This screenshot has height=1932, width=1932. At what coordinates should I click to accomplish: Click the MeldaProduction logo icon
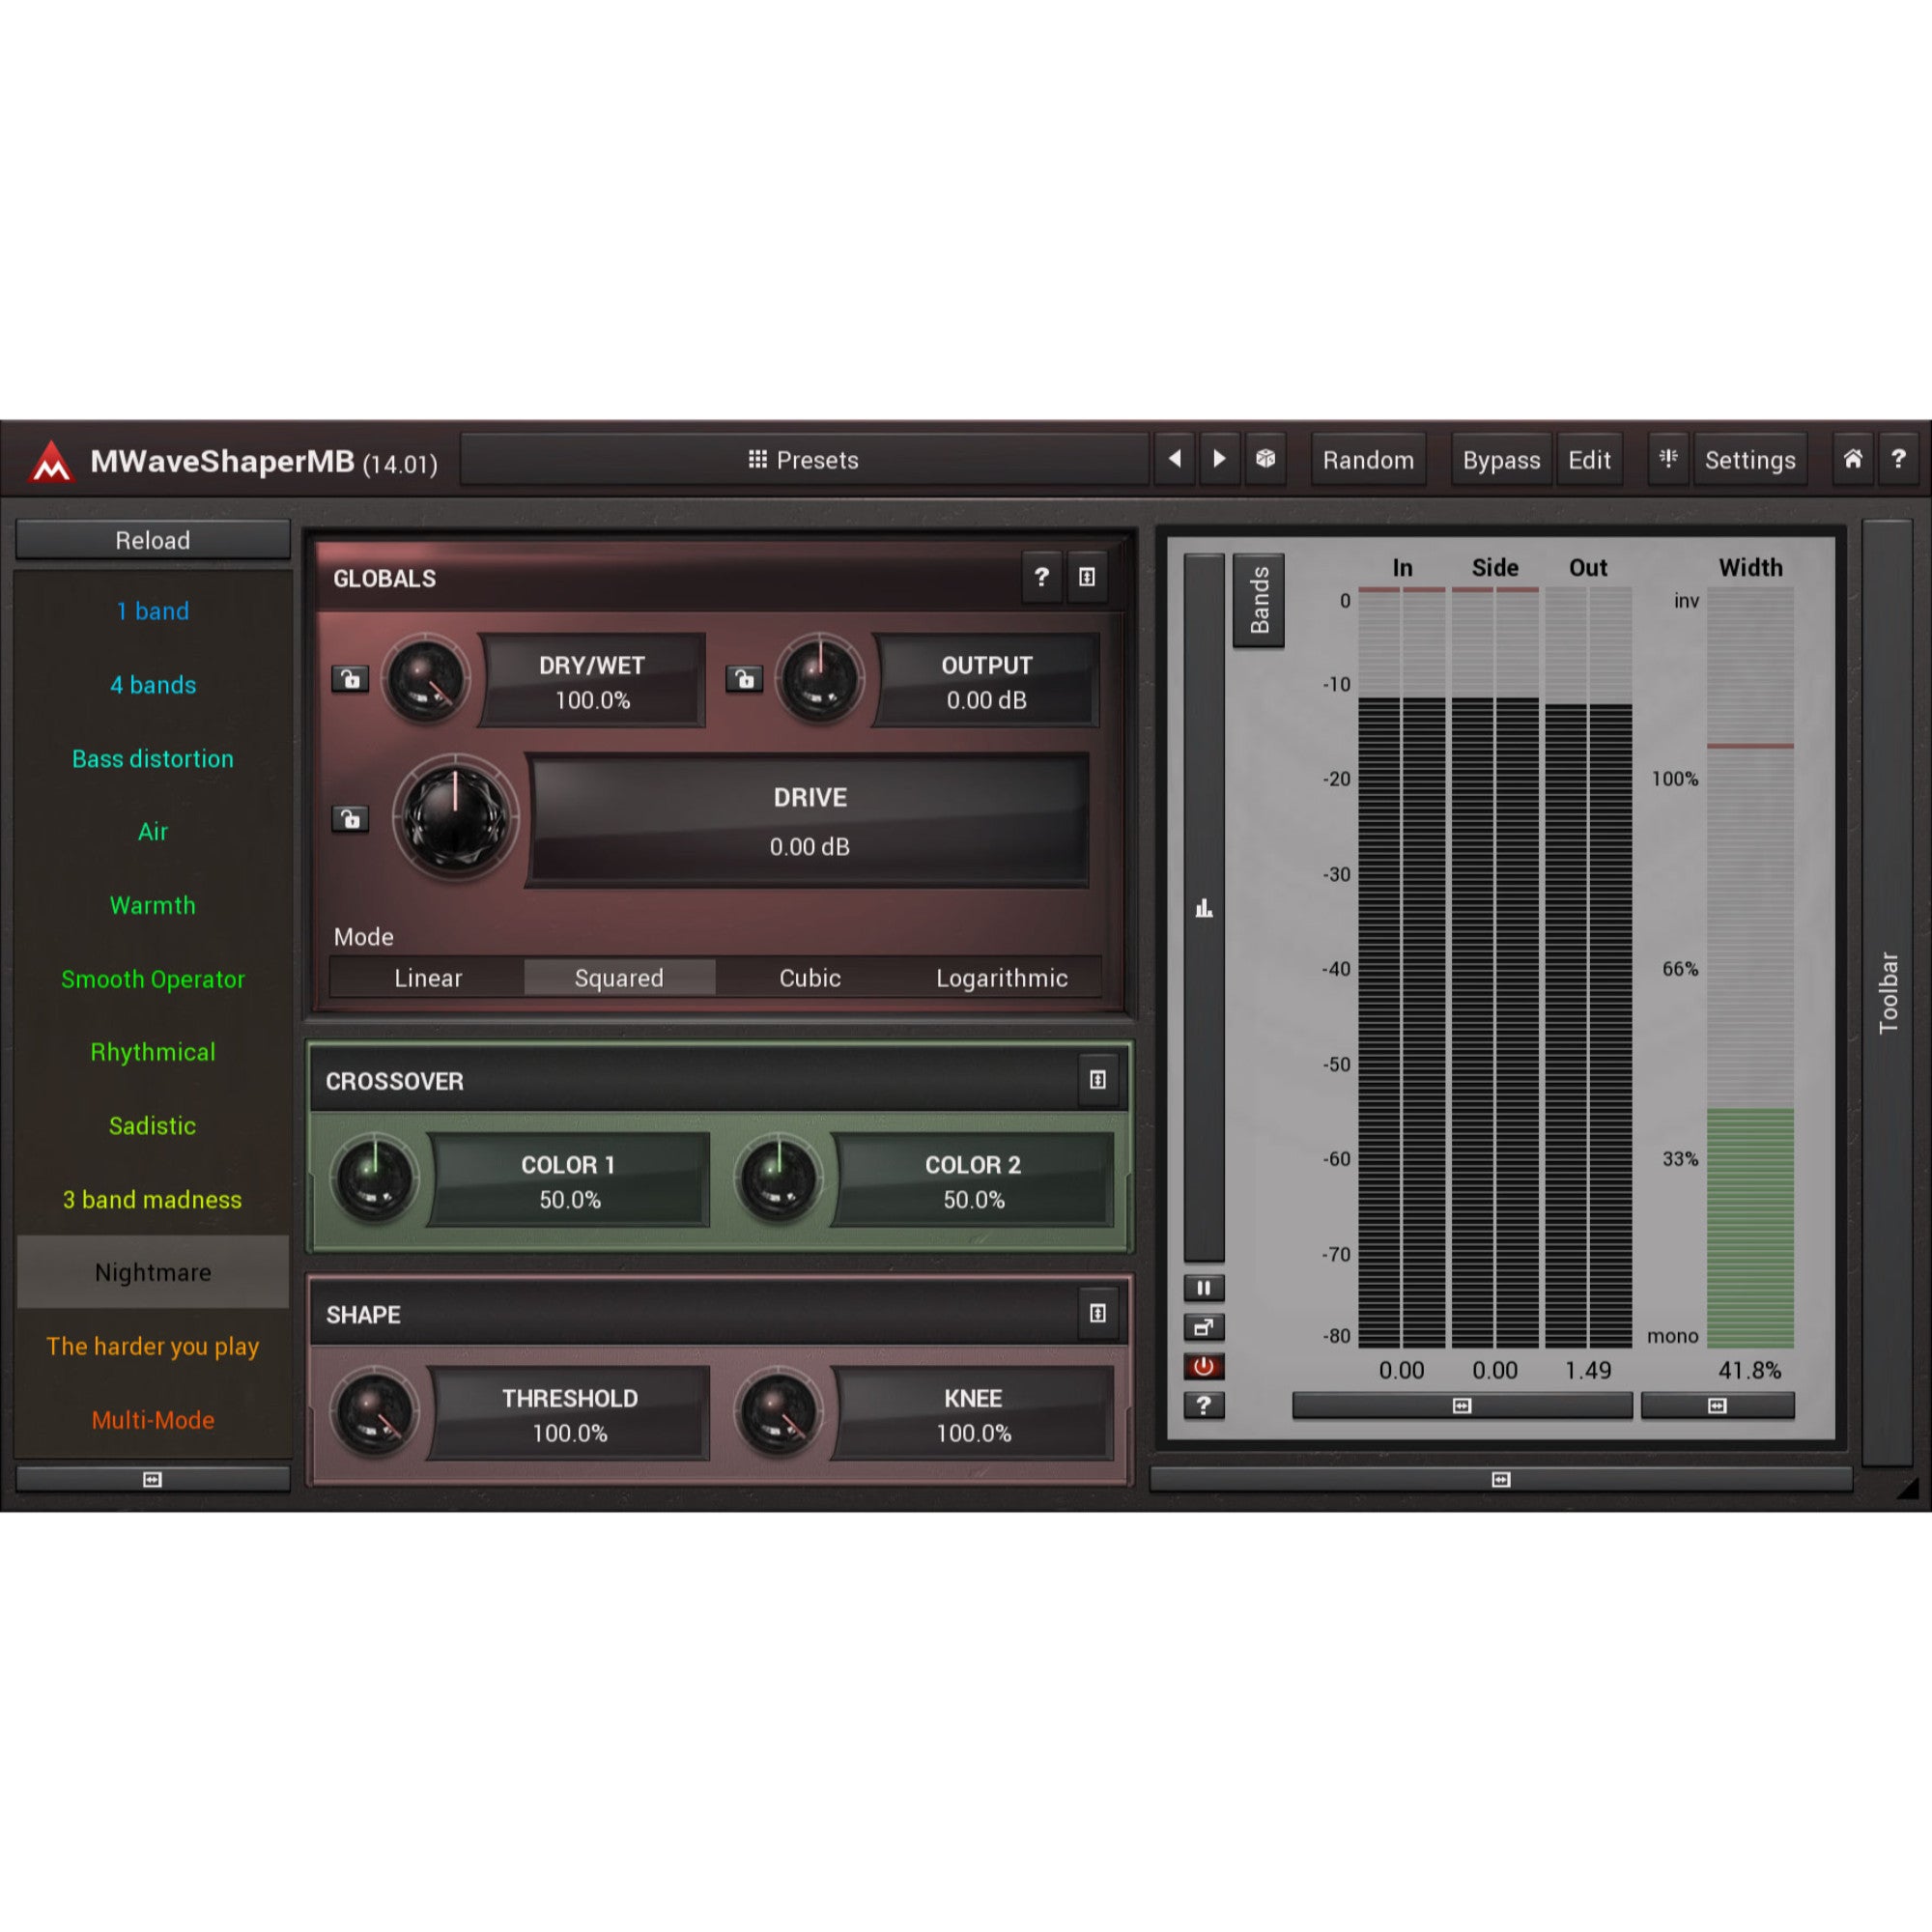click(x=50, y=461)
